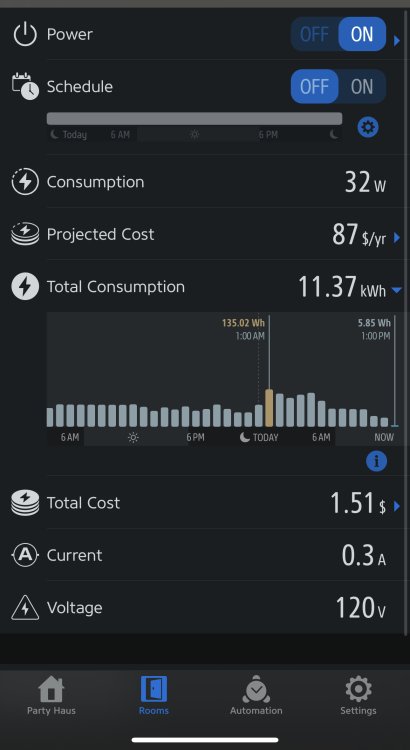Select the highlighted 1:00 AM chart bar
The image size is (410, 750).
[269, 408]
